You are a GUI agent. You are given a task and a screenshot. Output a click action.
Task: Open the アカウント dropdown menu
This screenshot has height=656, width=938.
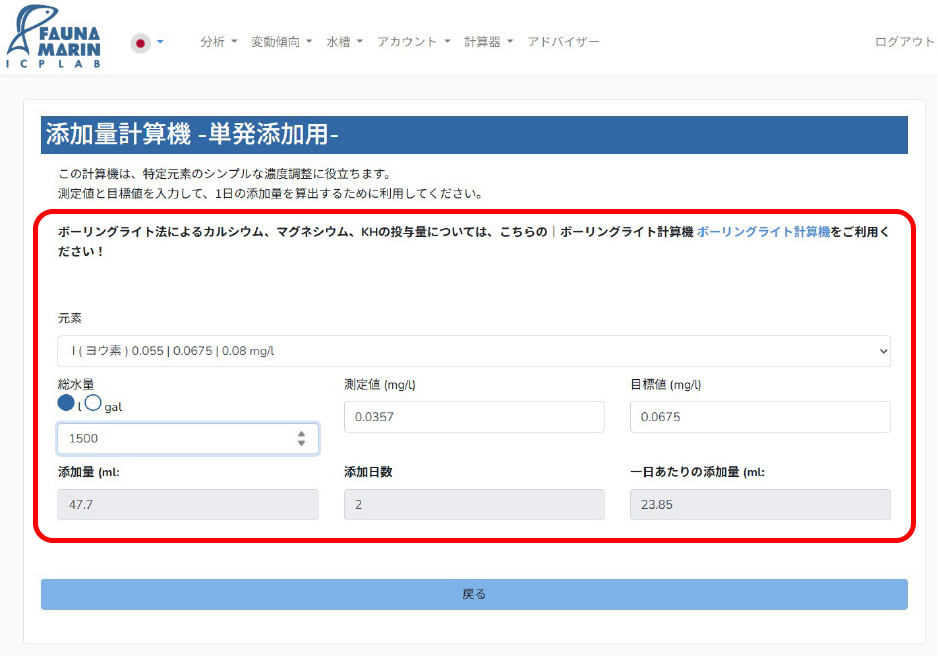click(413, 42)
